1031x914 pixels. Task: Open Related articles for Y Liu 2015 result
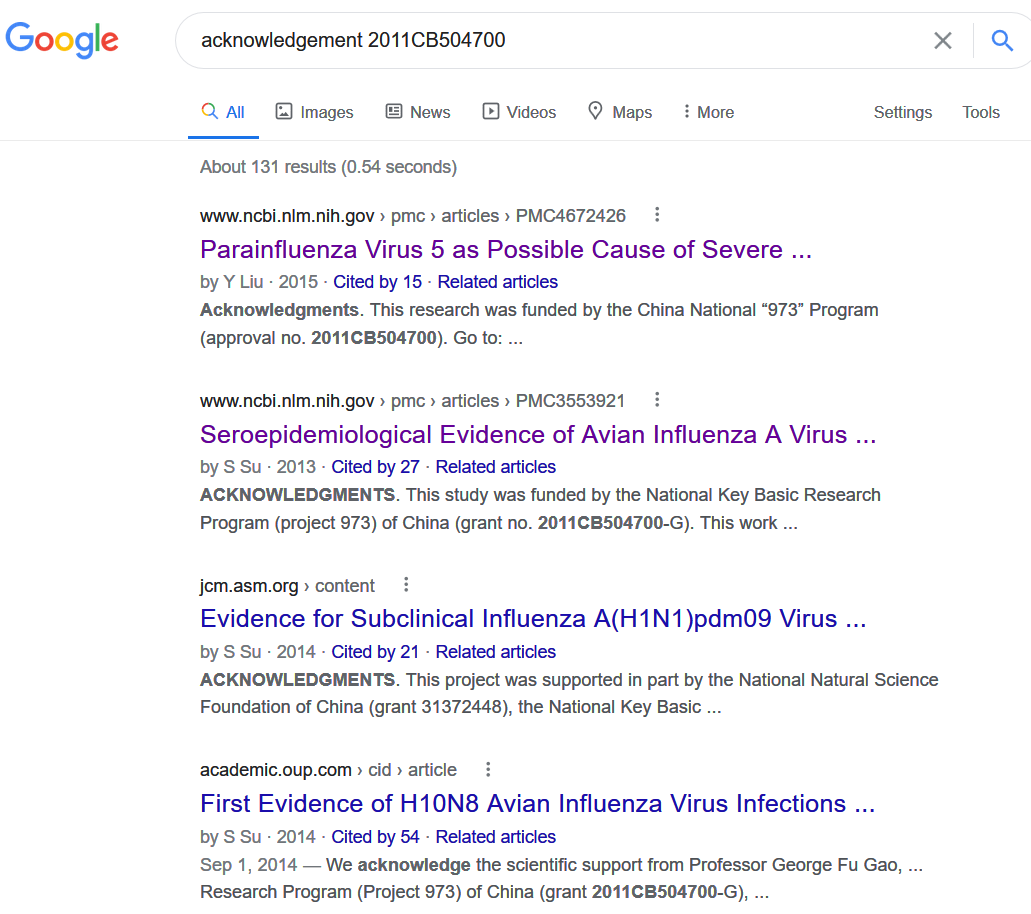pyautogui.click(x=498, y=281)
